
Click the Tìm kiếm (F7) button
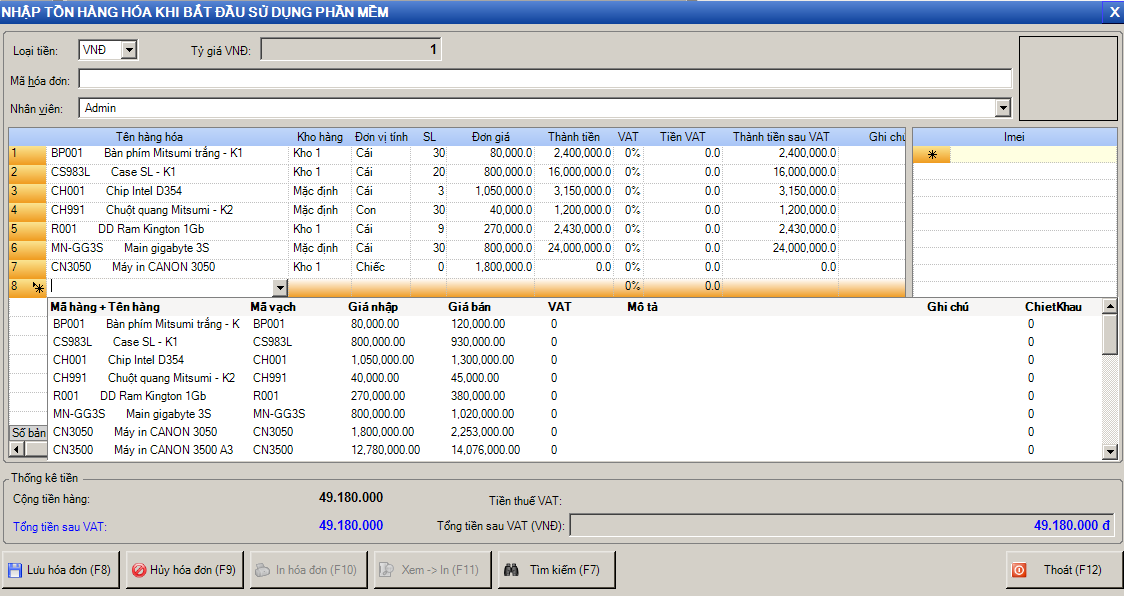tap(557, 570)
